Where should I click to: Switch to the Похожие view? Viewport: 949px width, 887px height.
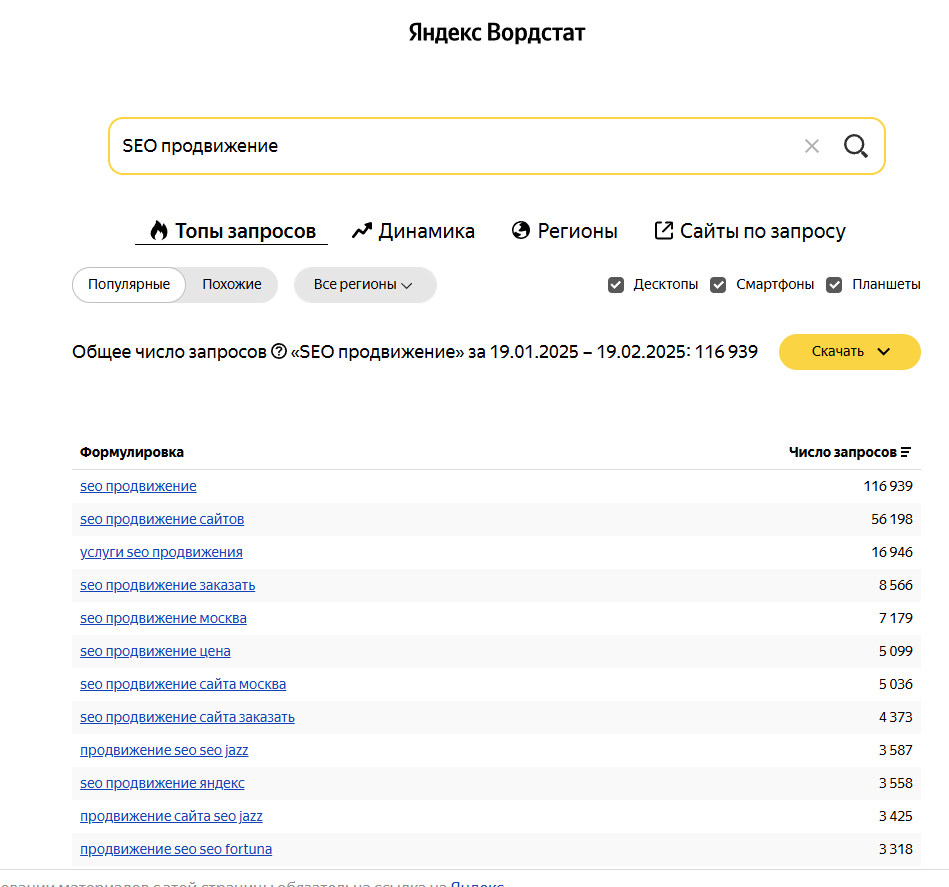pyautogui.click(x=231, y=284)
